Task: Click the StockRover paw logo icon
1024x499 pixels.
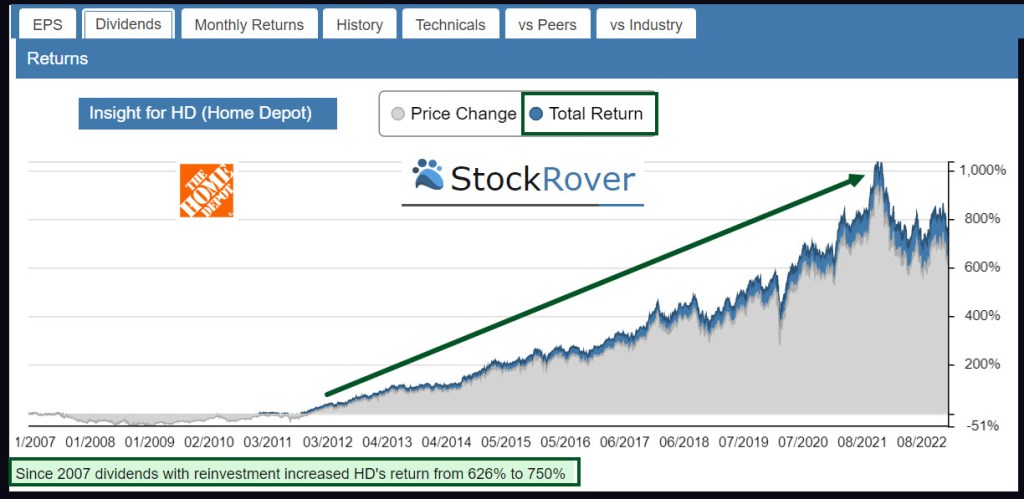Action: click(428, 177)
